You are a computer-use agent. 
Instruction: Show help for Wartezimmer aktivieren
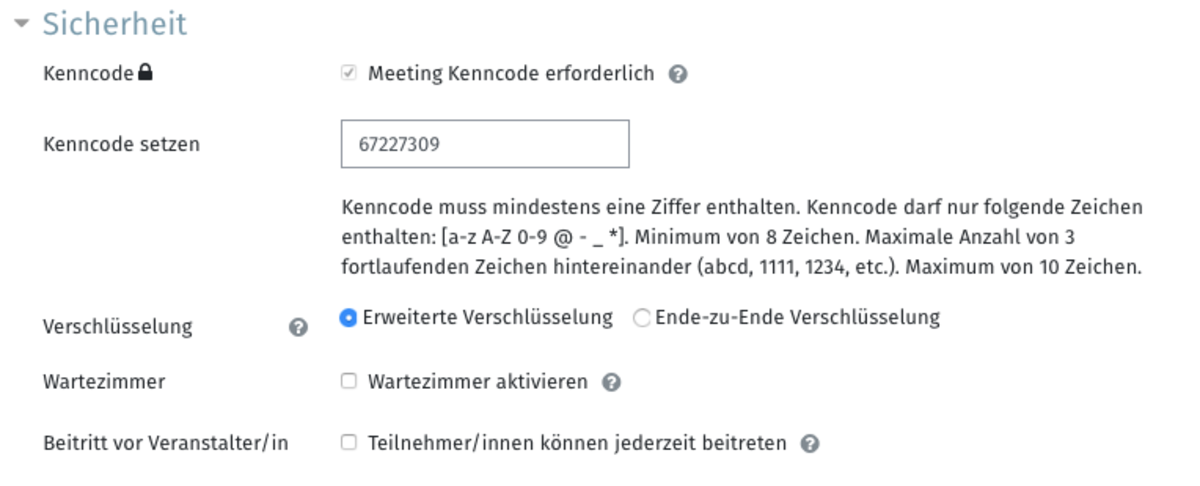coord(612,382)
